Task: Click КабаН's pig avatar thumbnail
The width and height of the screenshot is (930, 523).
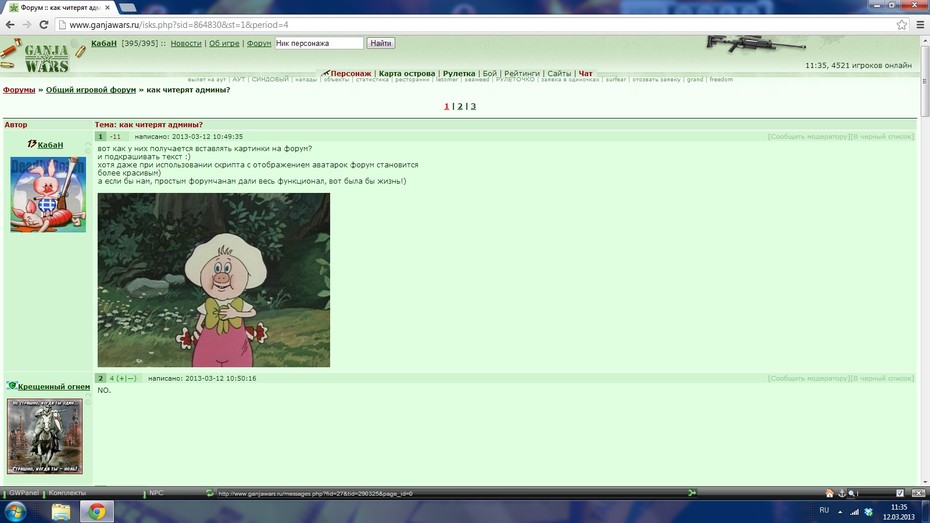Action: point(48,194)
